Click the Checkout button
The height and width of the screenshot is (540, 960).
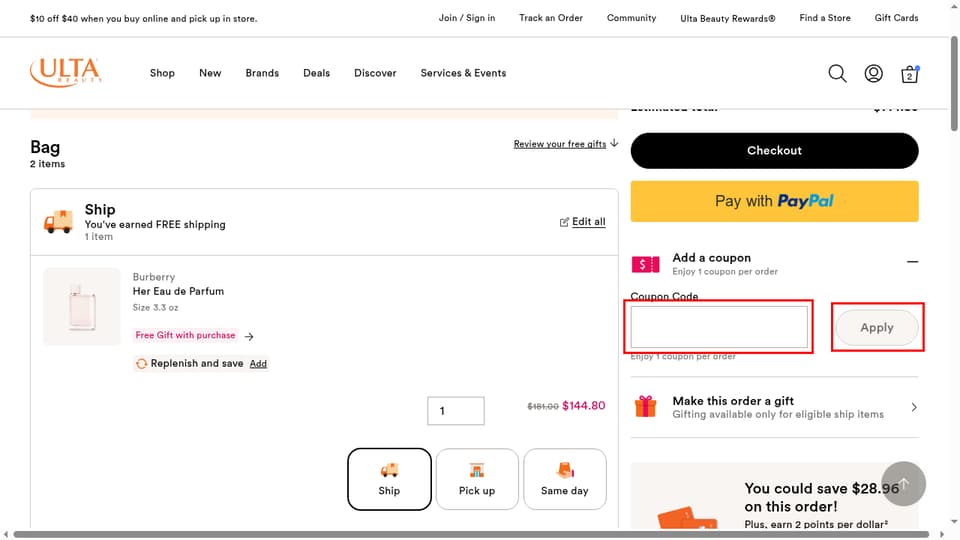click(x=774, y=151)
